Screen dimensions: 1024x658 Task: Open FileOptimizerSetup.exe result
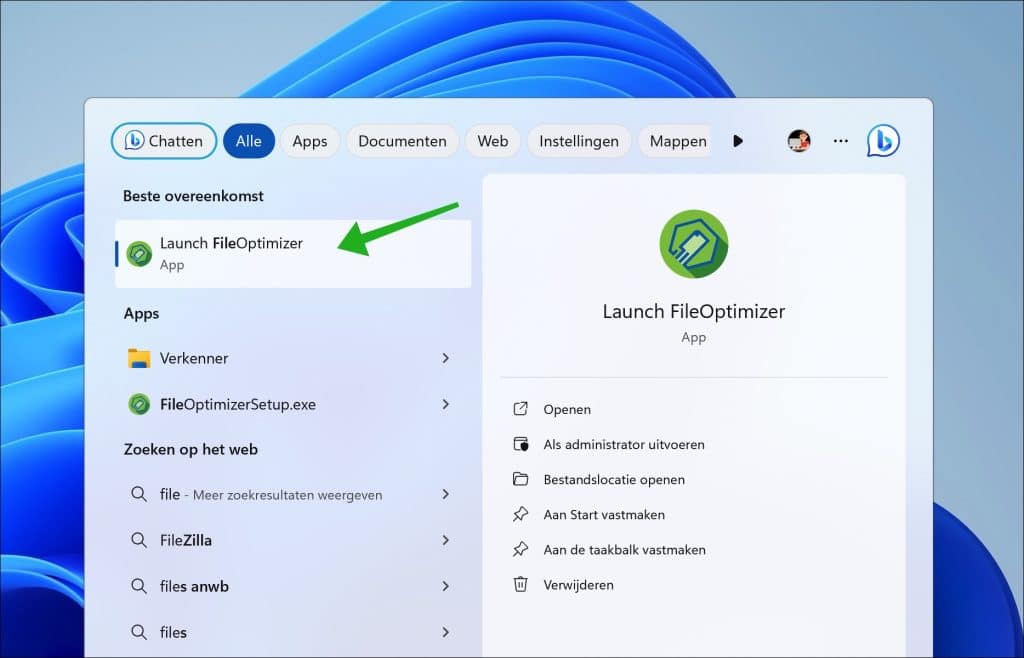293,405
